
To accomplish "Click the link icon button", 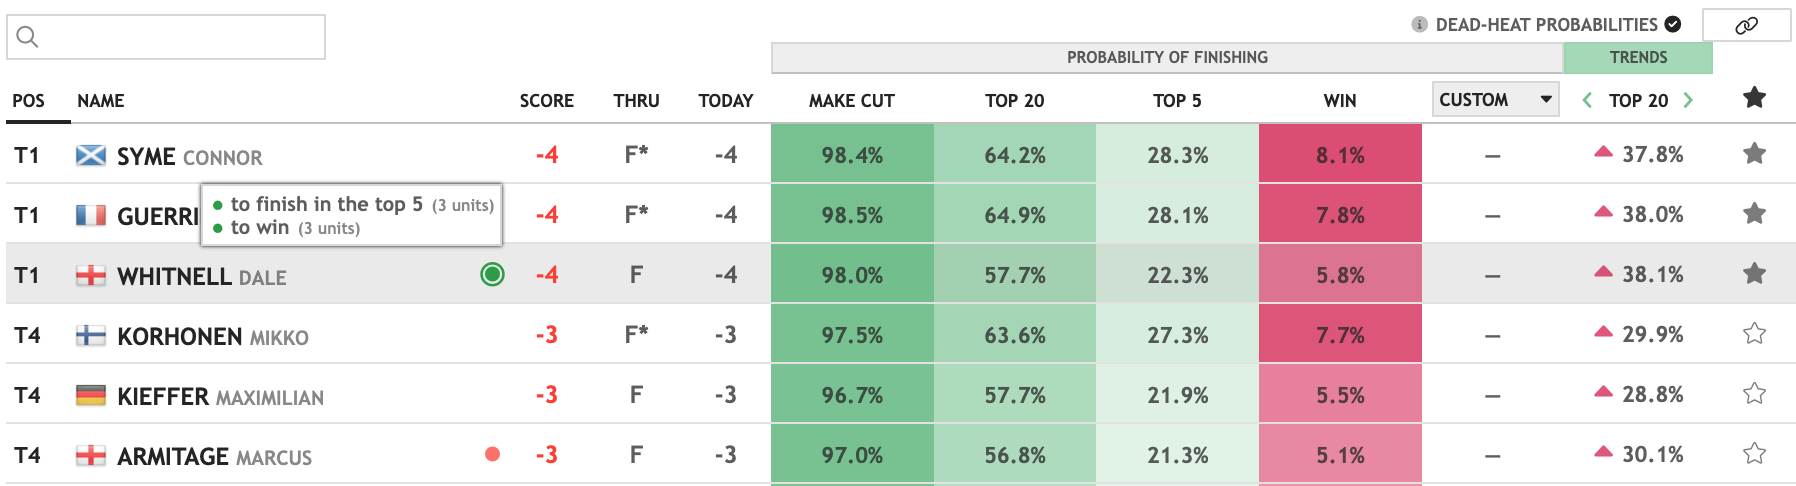I will 1746,26.
